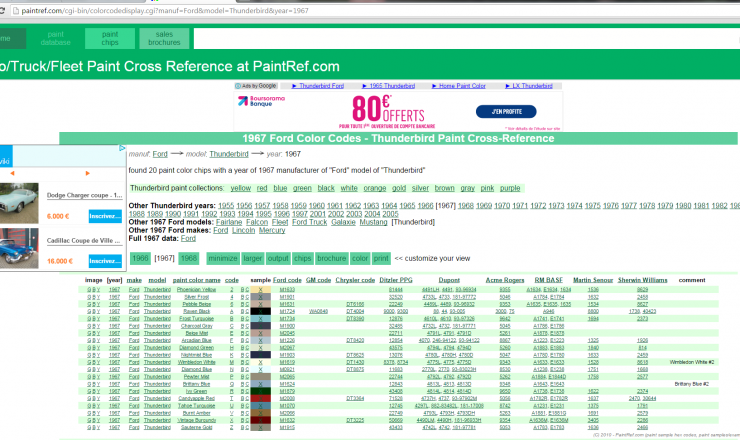Click the LX Thunderbird ad link

pyautogui.click(x=532, y=86)
